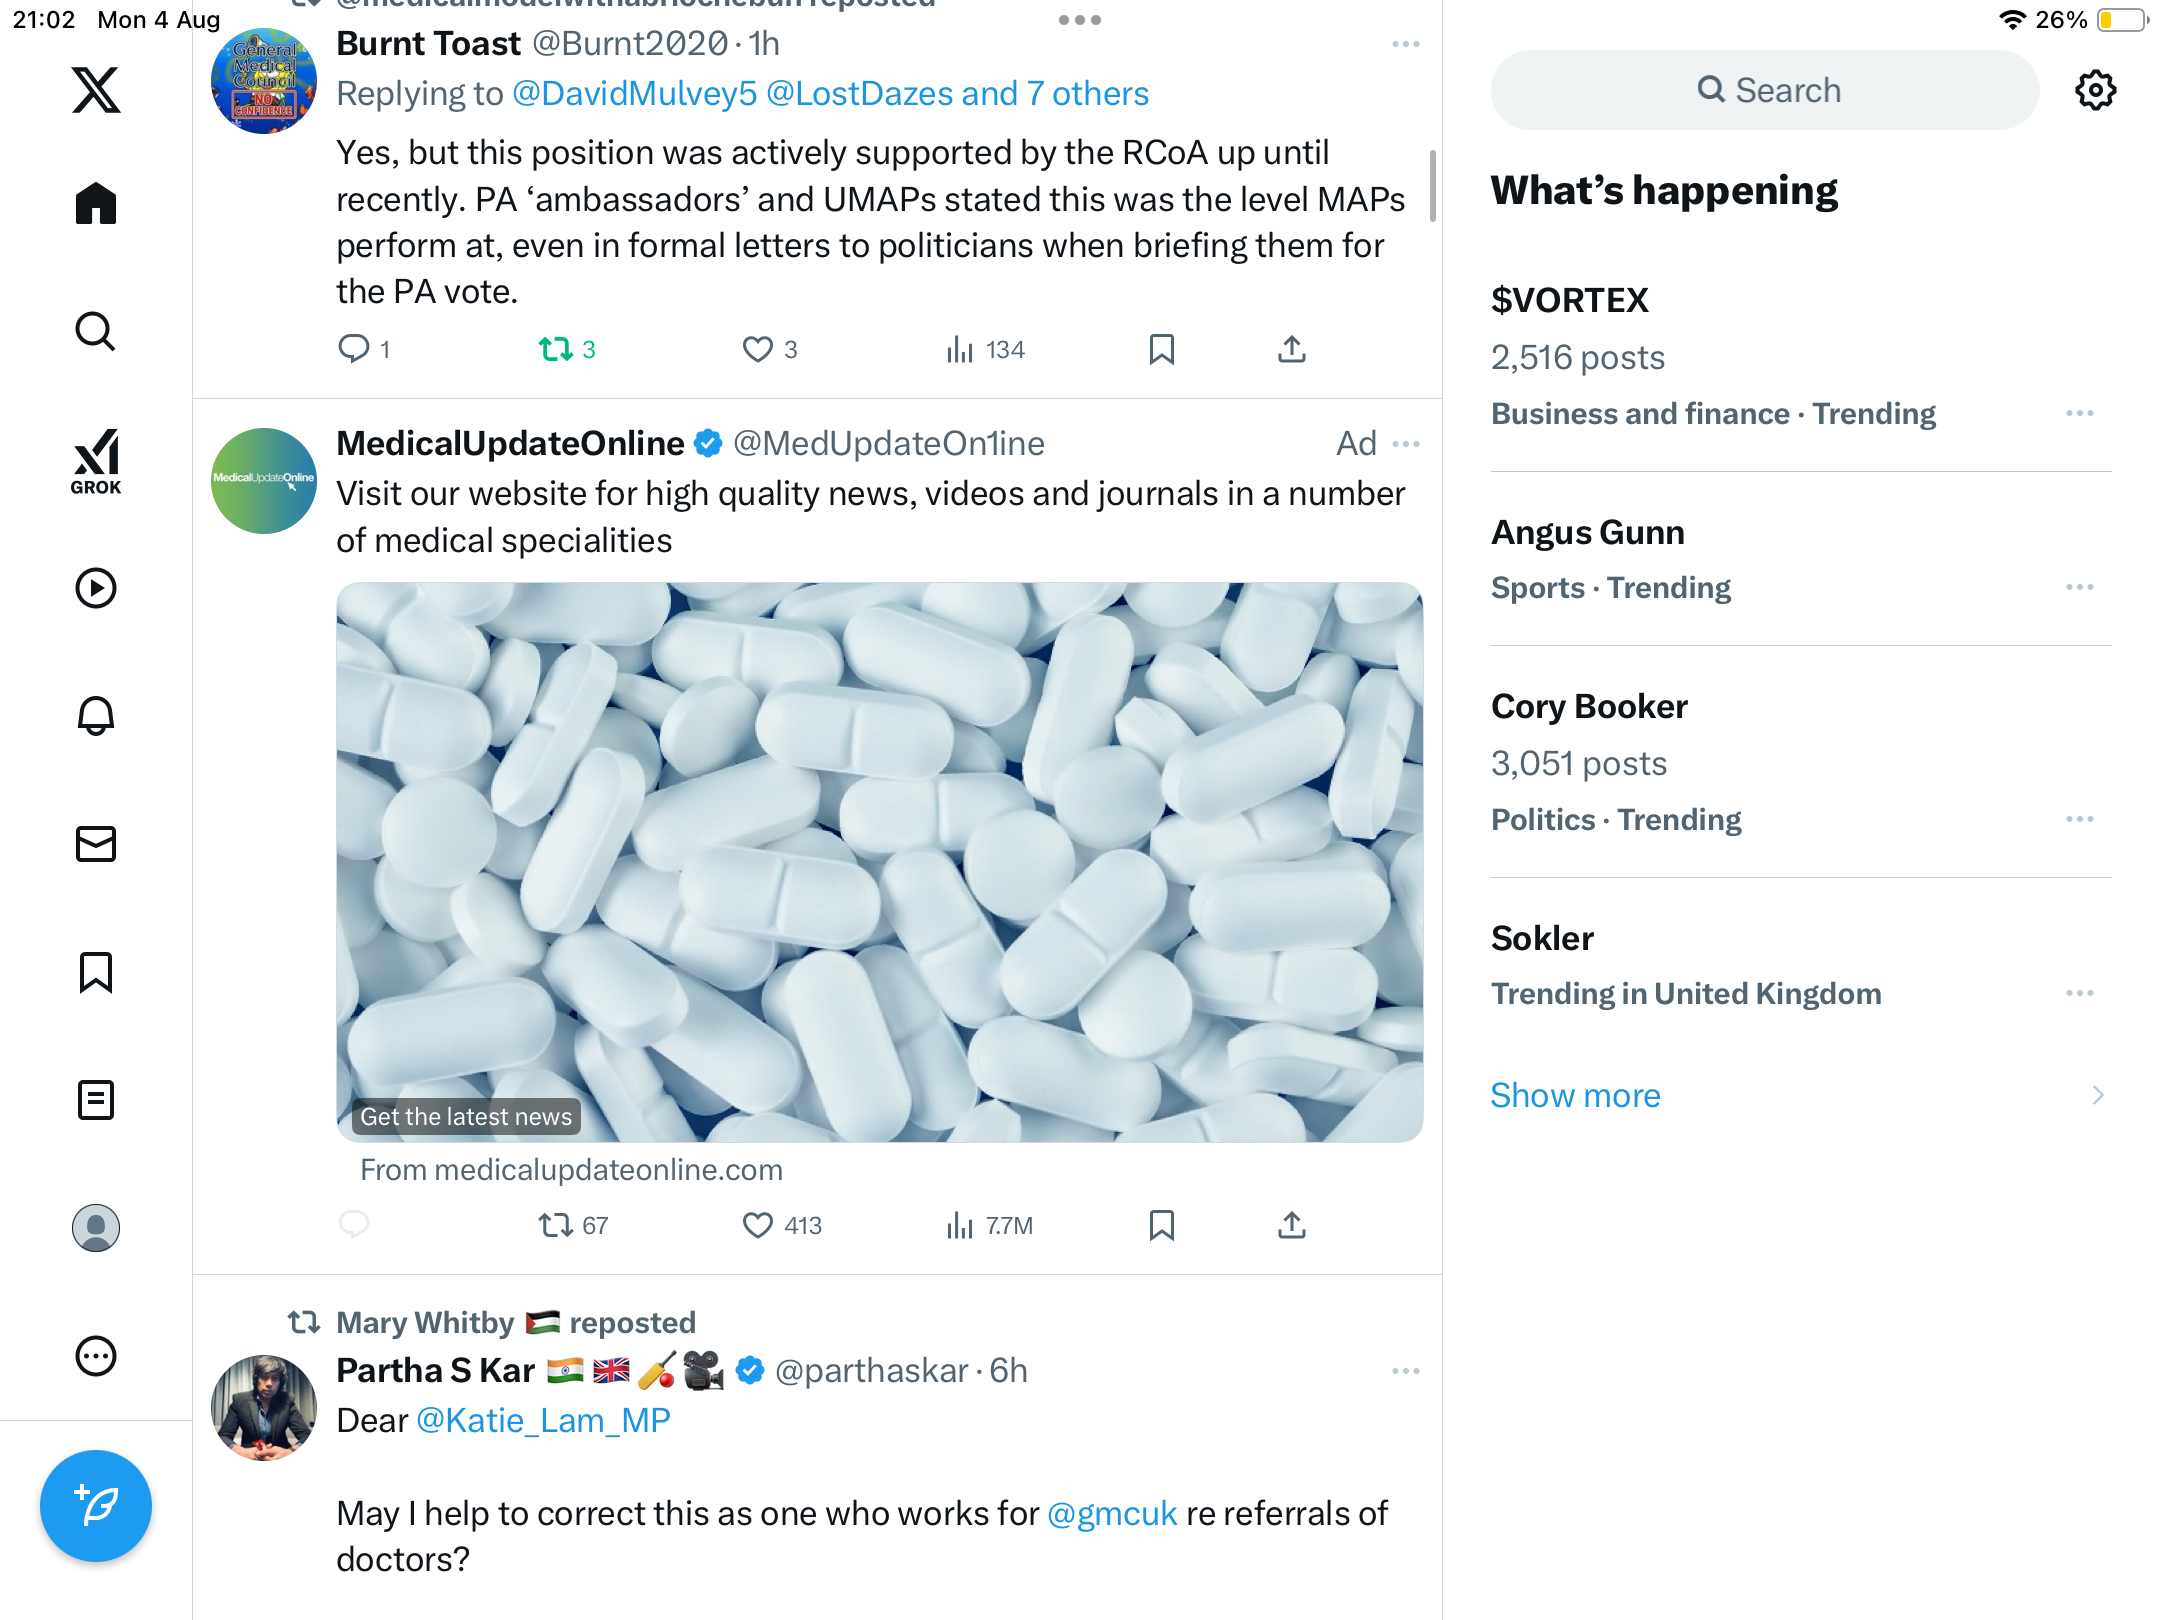Viewport: 2160px width, 1620px height.
Task: Click the @DavidMulvey5 reply mention
Action: pos(634,93)
